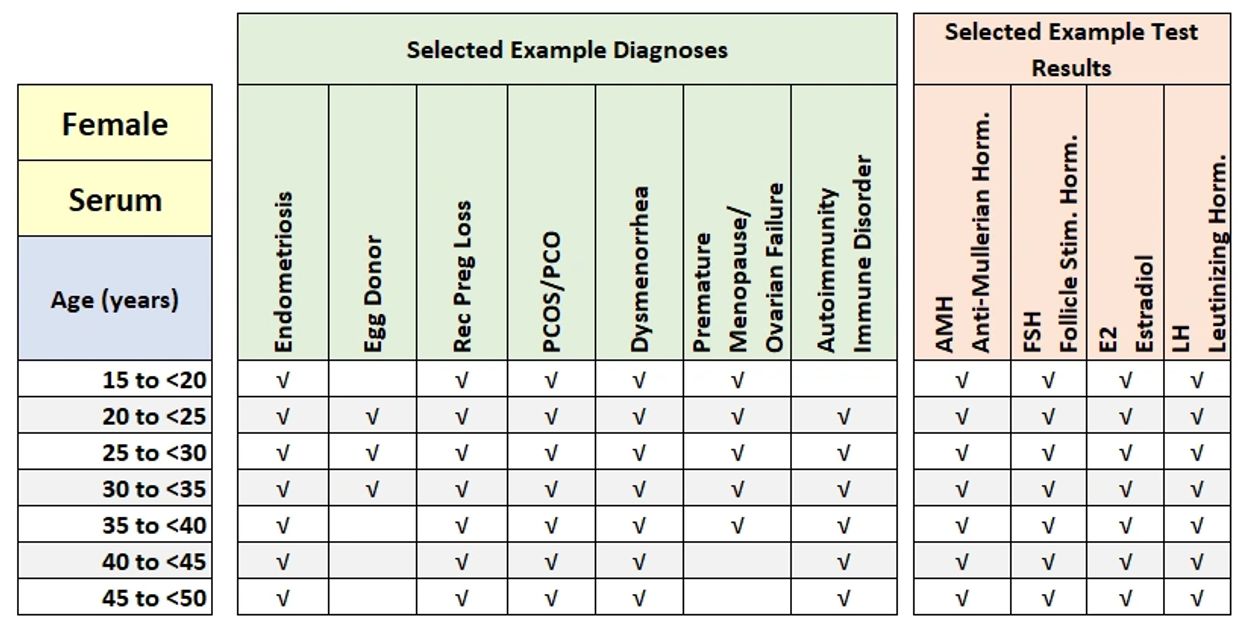Click the Serum label cell
The image size is (1240, 618).
click(x=115, y=199)
